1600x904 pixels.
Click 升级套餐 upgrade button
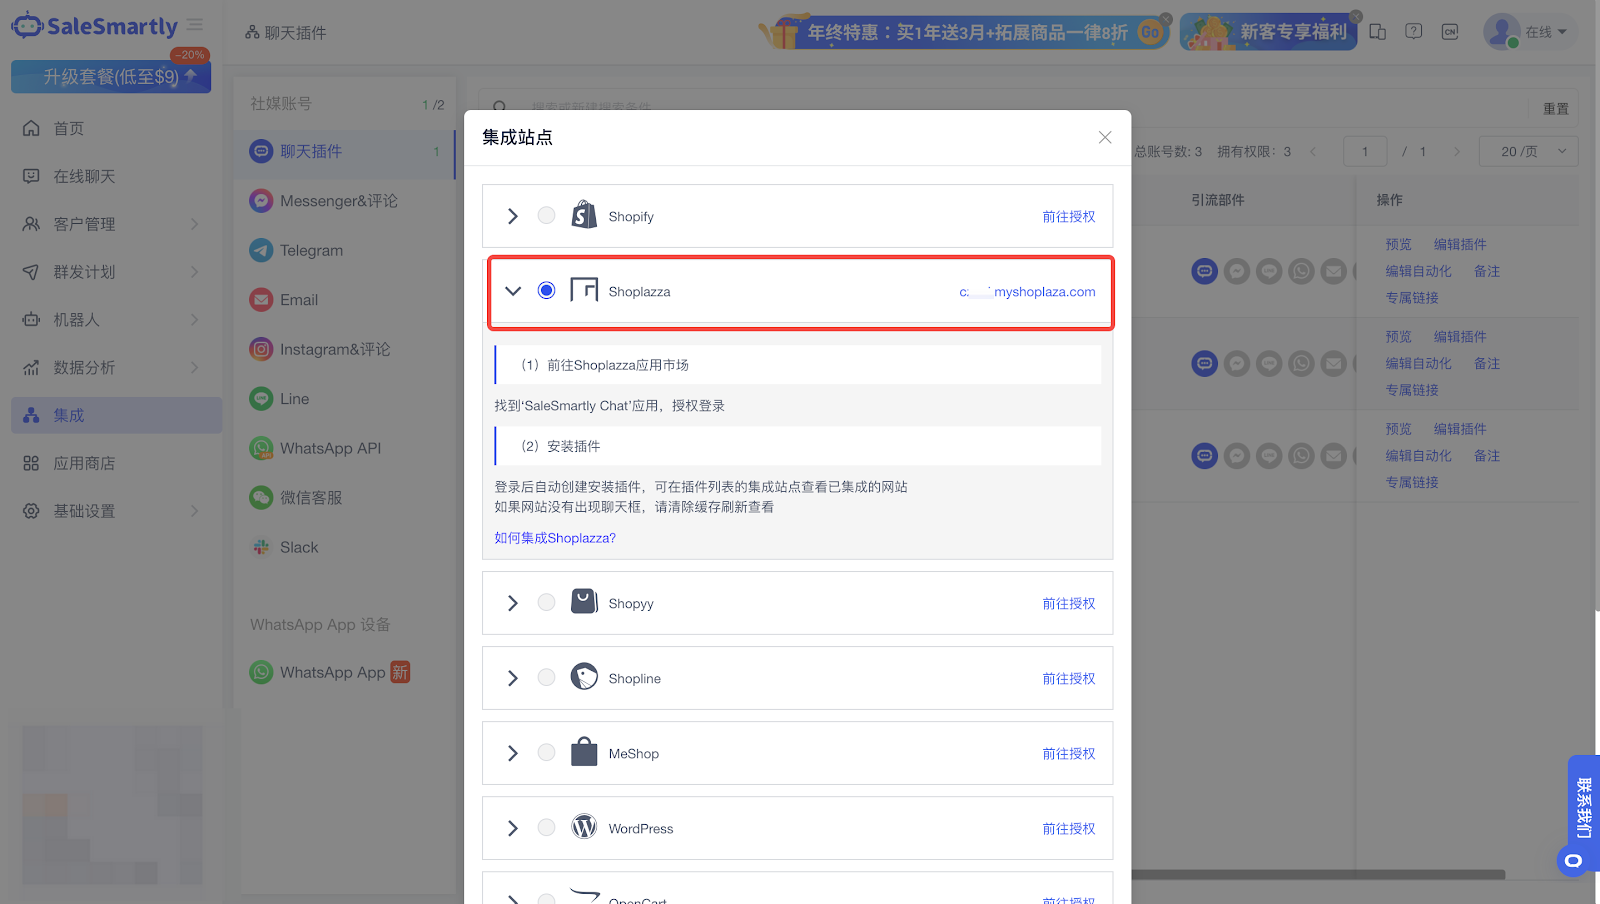click(x=111, y=76)
